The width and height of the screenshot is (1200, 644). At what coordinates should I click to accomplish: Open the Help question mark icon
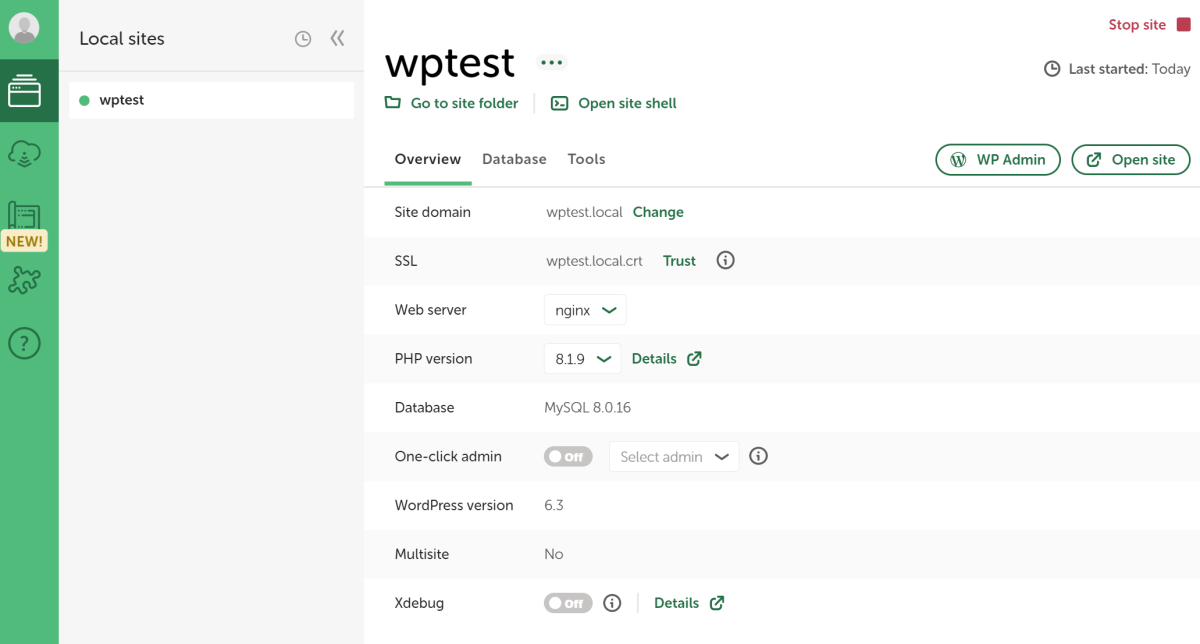[x=24, y=344]
